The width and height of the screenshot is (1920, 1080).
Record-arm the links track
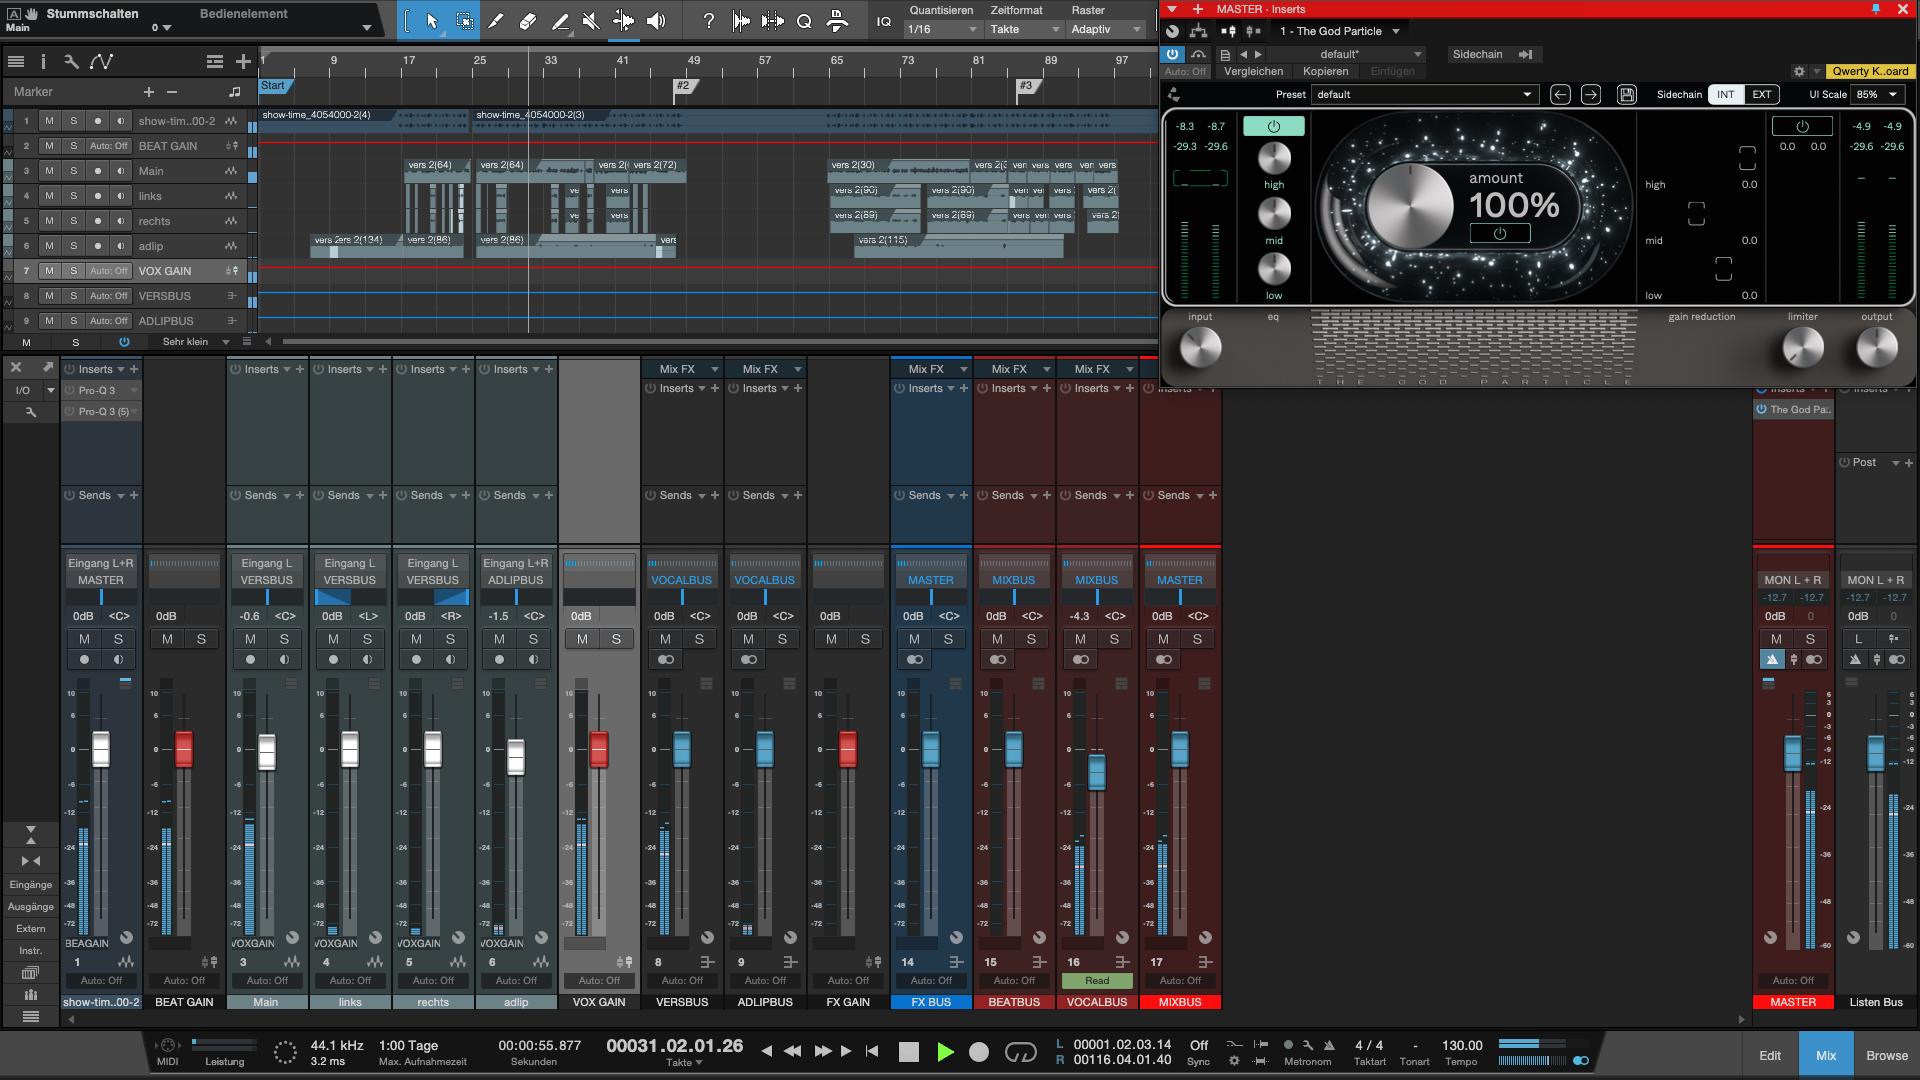click(97, 196)
